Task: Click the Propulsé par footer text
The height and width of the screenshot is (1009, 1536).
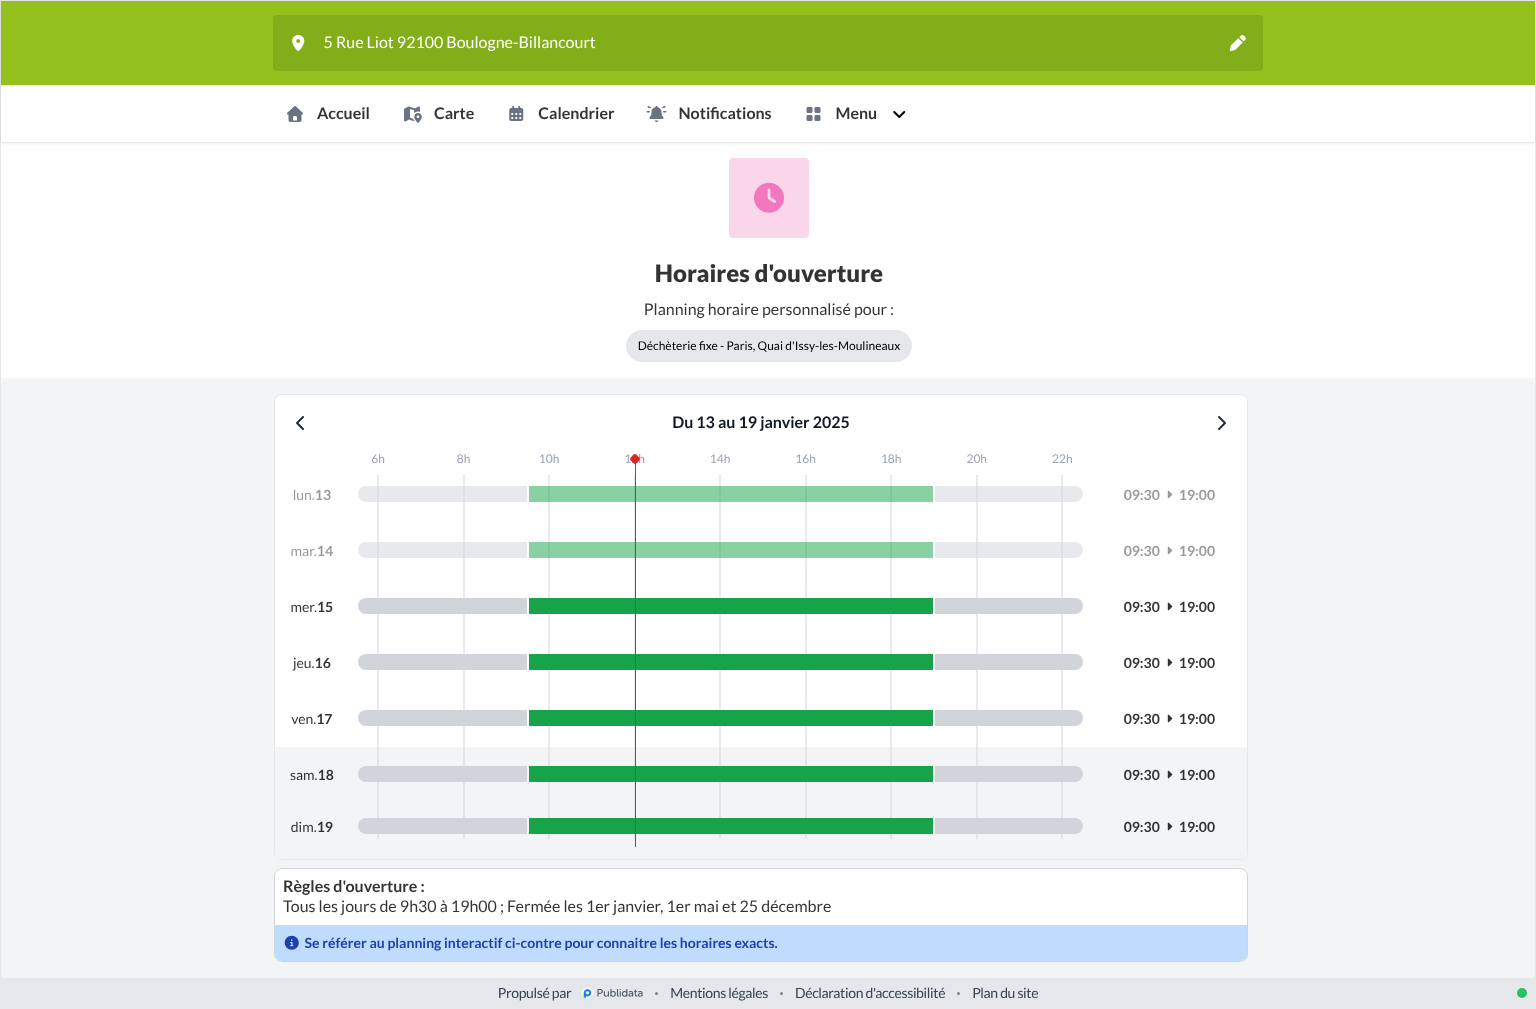Action: point(534,993)
